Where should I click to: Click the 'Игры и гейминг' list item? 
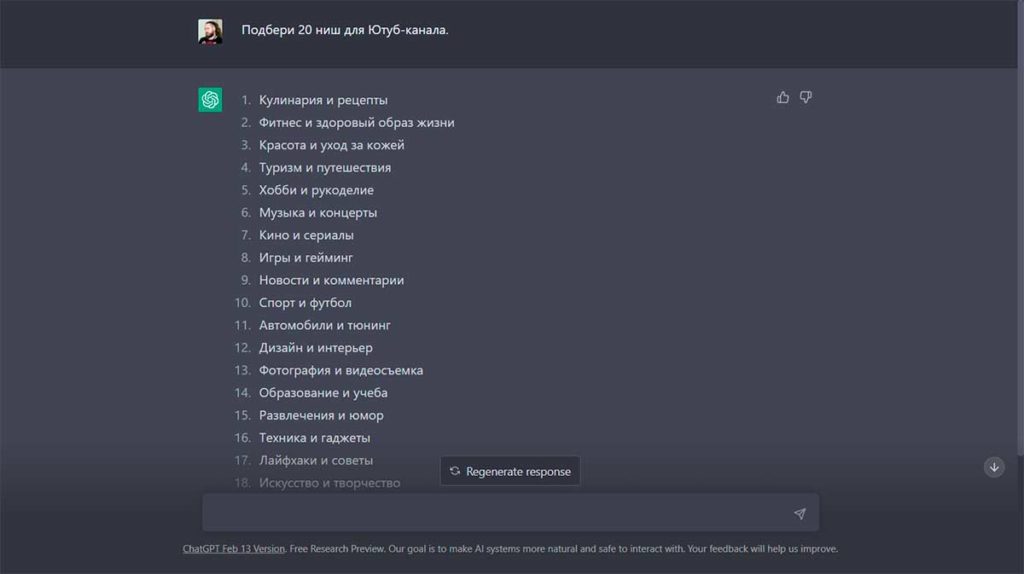click(306, 258)
